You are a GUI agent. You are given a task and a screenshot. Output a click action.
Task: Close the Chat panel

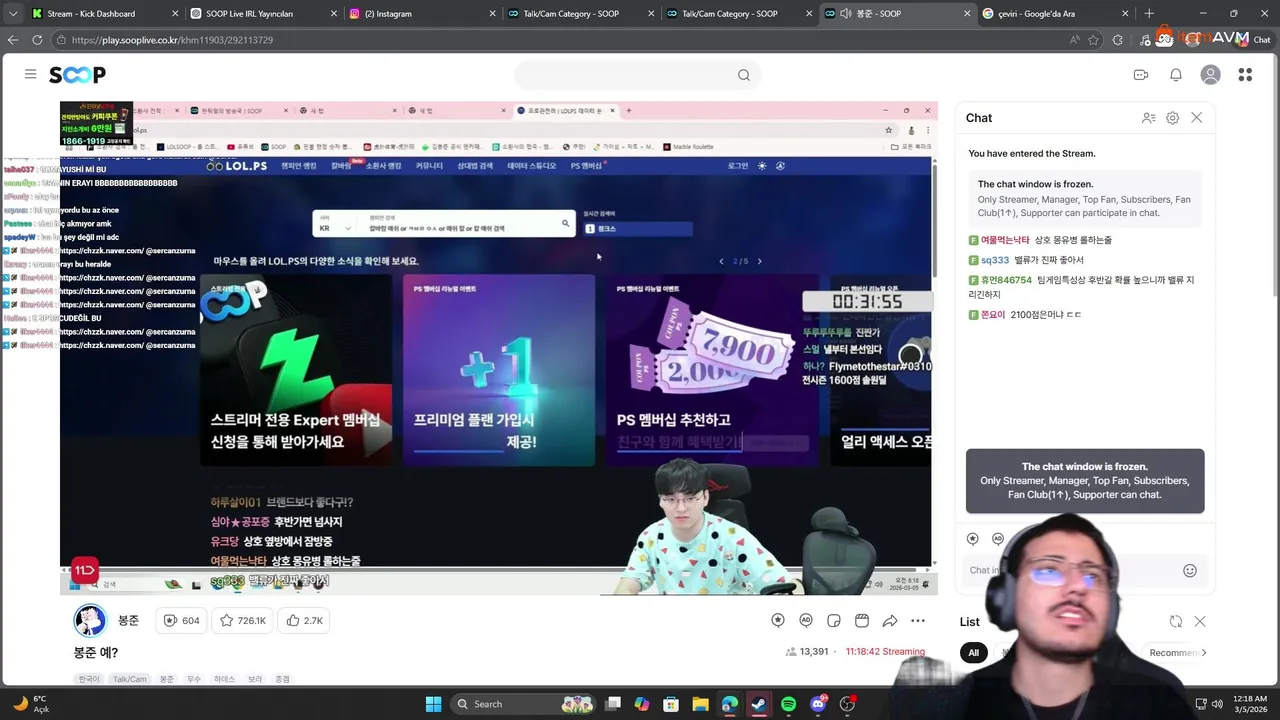[1196, 118]
